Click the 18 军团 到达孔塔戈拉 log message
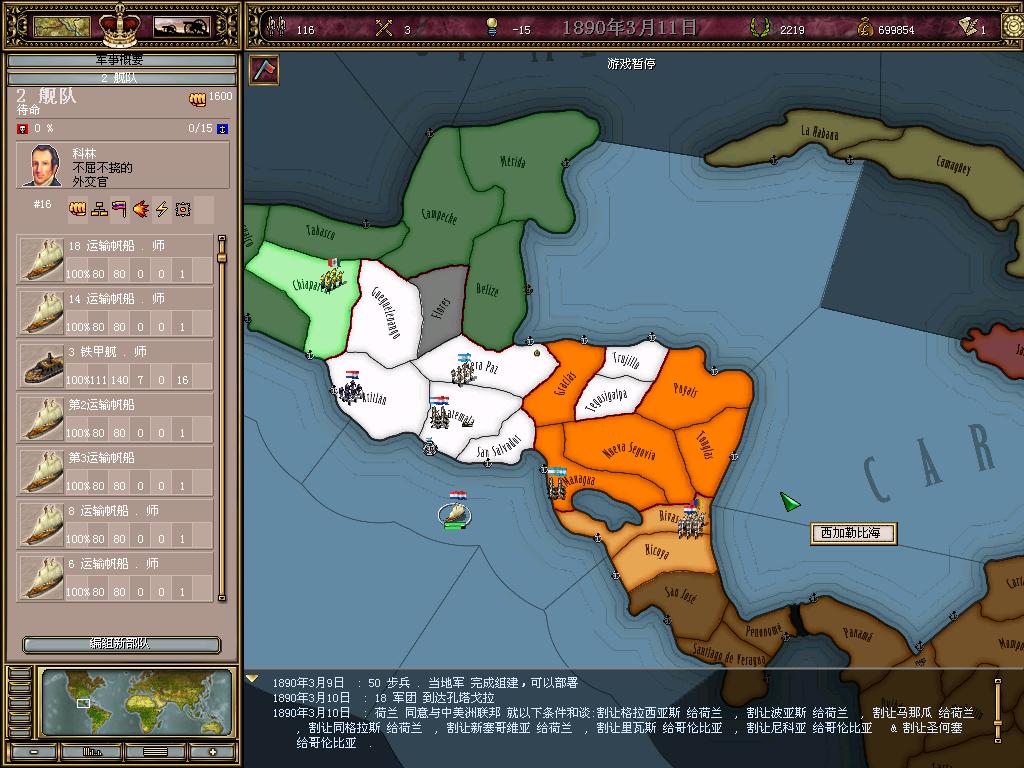 (383, 697)
